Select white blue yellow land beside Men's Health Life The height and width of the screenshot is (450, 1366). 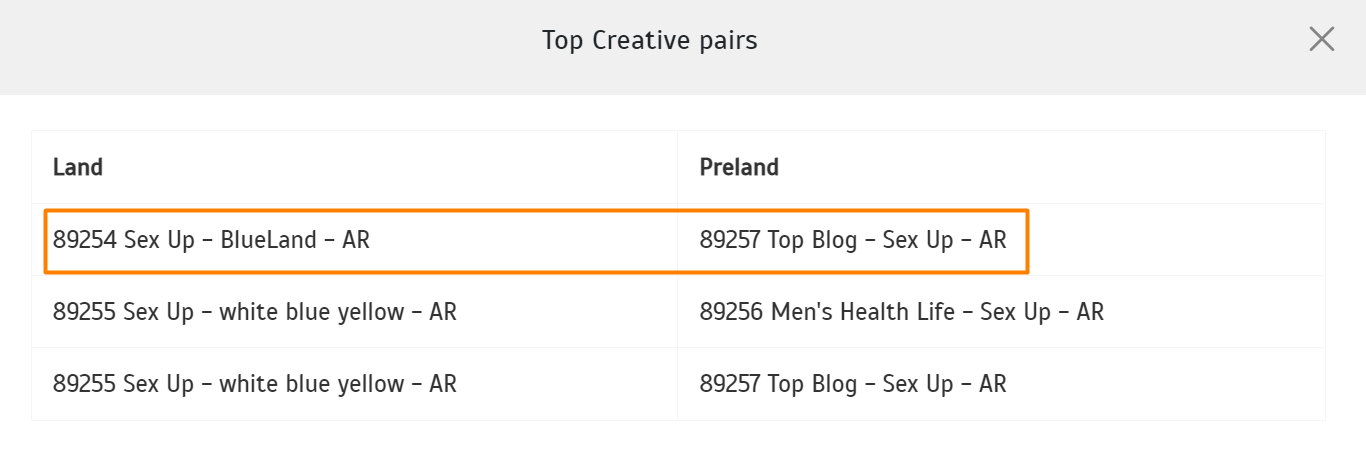pos(255,312)
